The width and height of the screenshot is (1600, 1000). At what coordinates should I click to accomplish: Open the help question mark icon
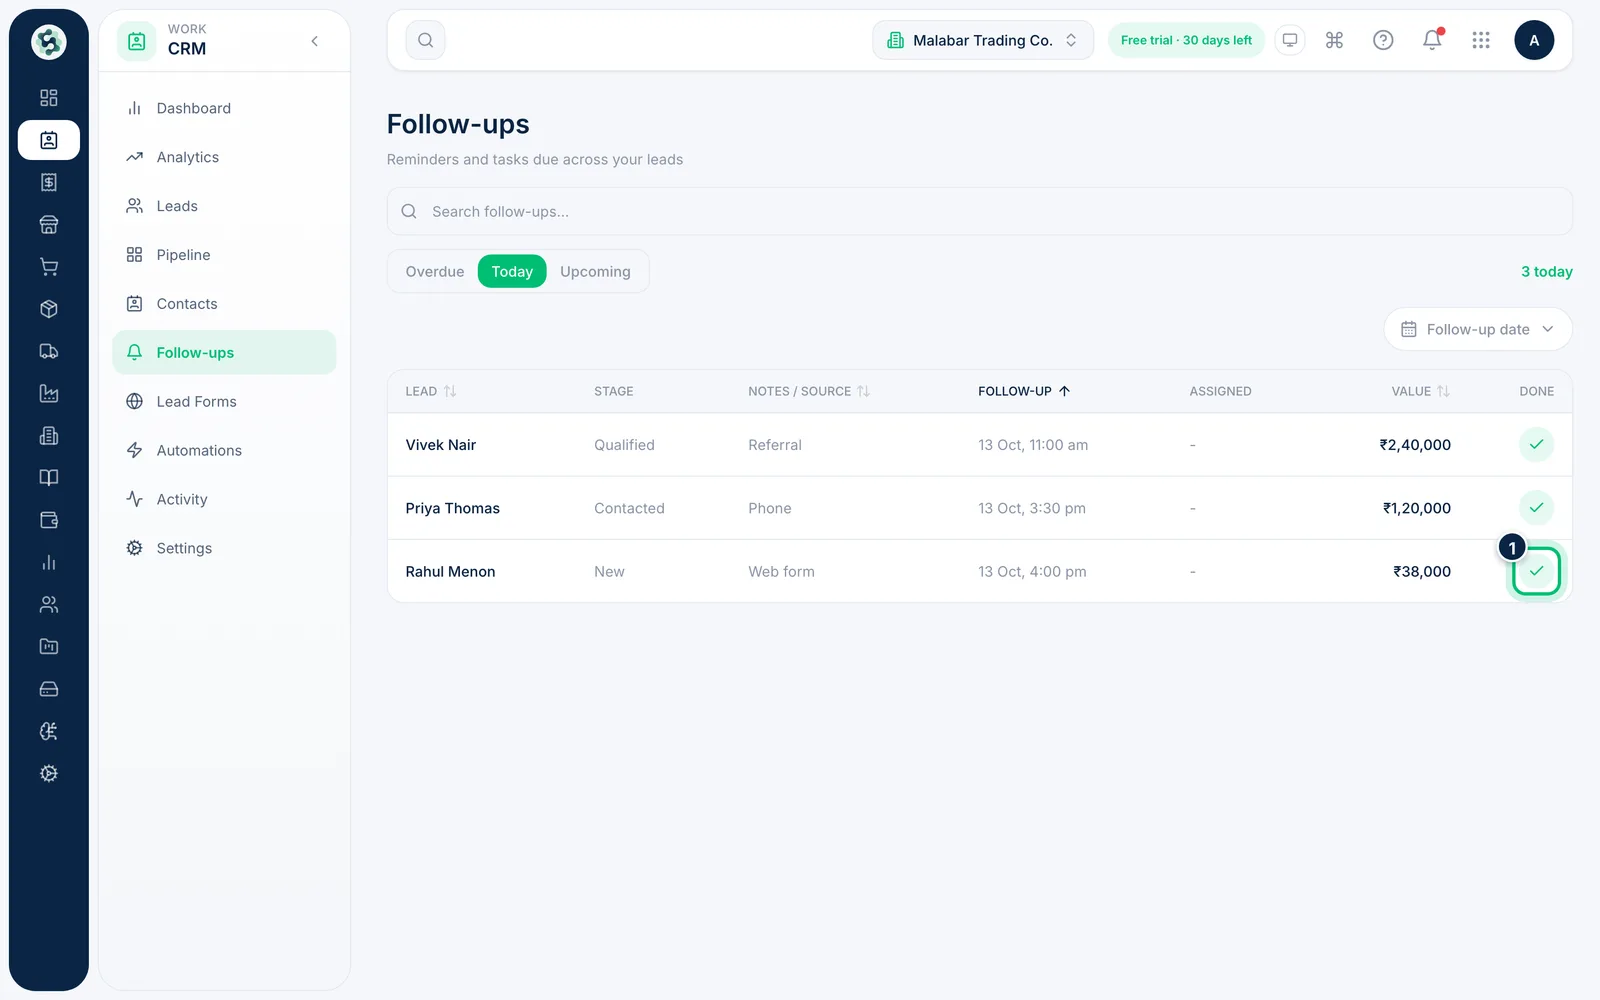coord(1383,40)
